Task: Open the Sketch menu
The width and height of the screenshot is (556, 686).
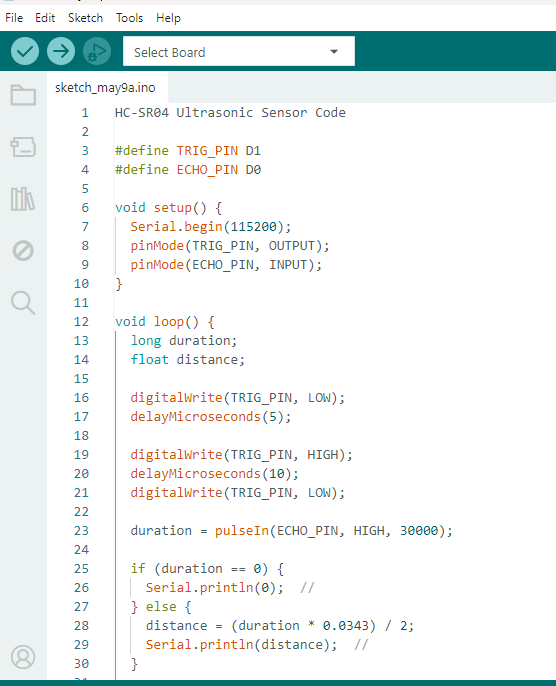Action: pos(85,18)
